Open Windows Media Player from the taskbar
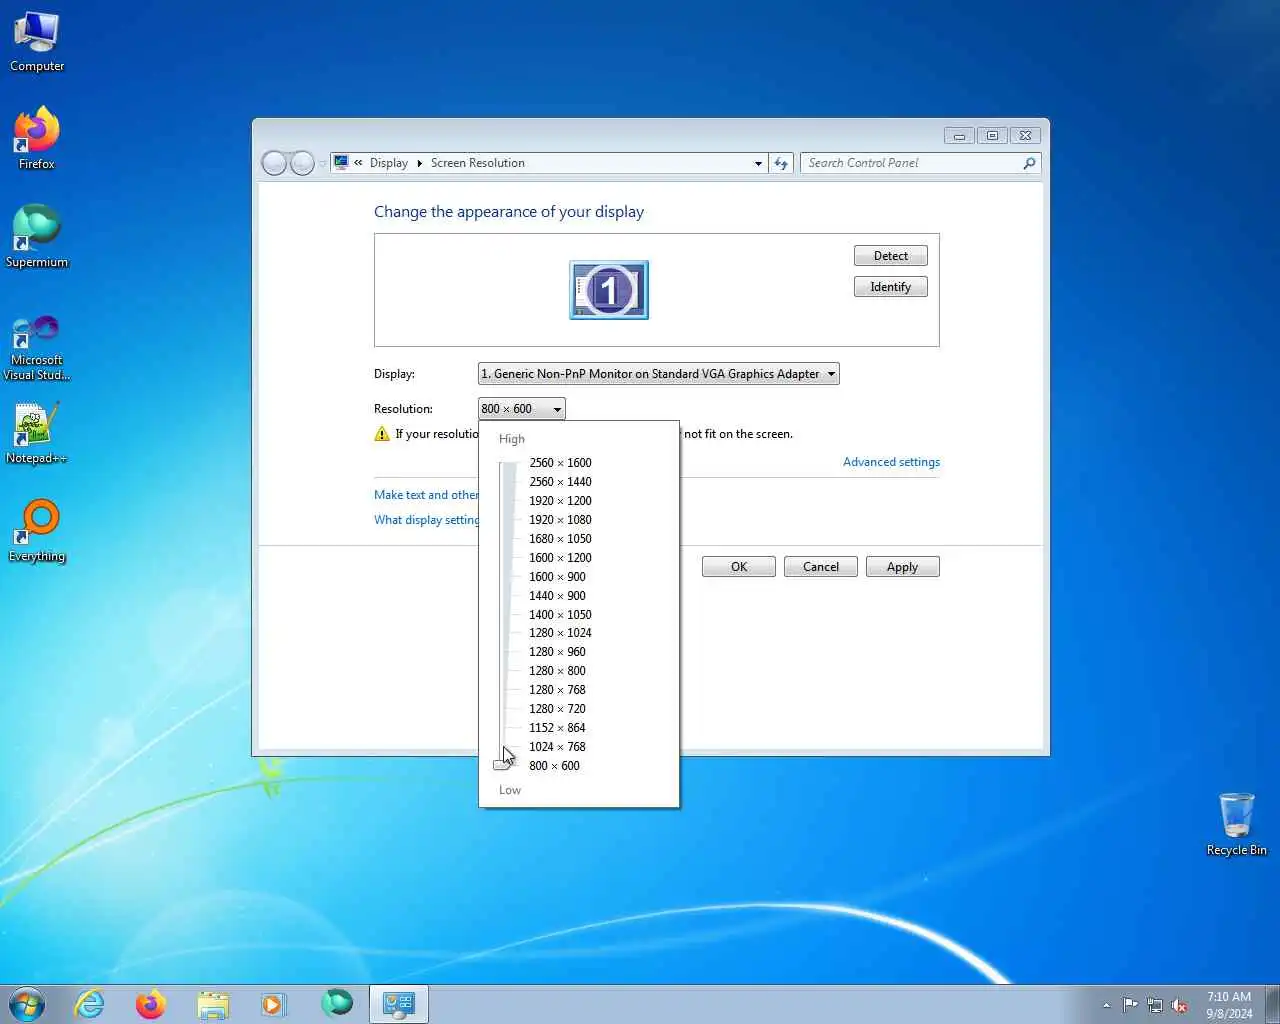This screenshot has height=1024, width=1280. tap(274, 1004)
